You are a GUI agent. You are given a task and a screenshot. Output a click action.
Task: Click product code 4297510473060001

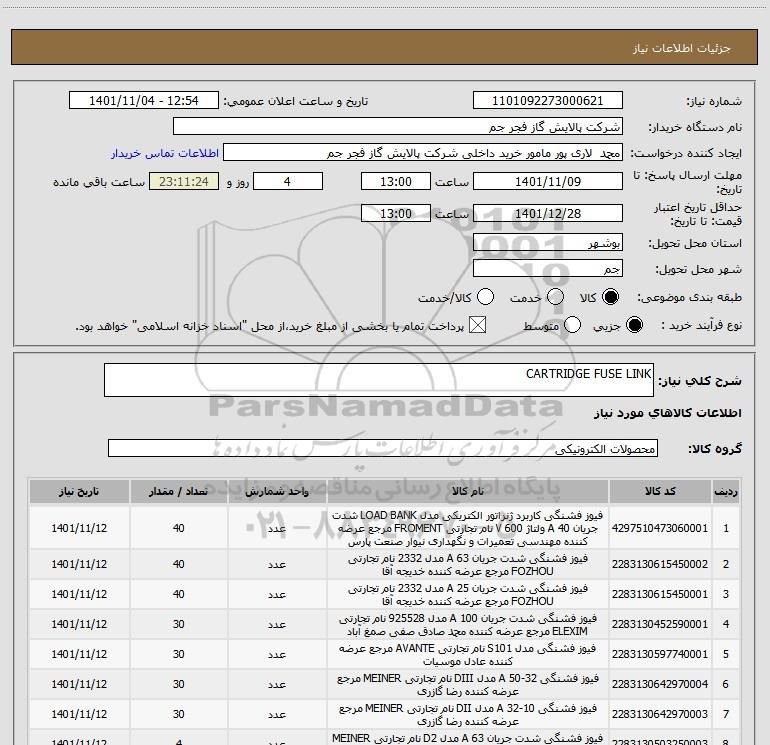[660, 528]
